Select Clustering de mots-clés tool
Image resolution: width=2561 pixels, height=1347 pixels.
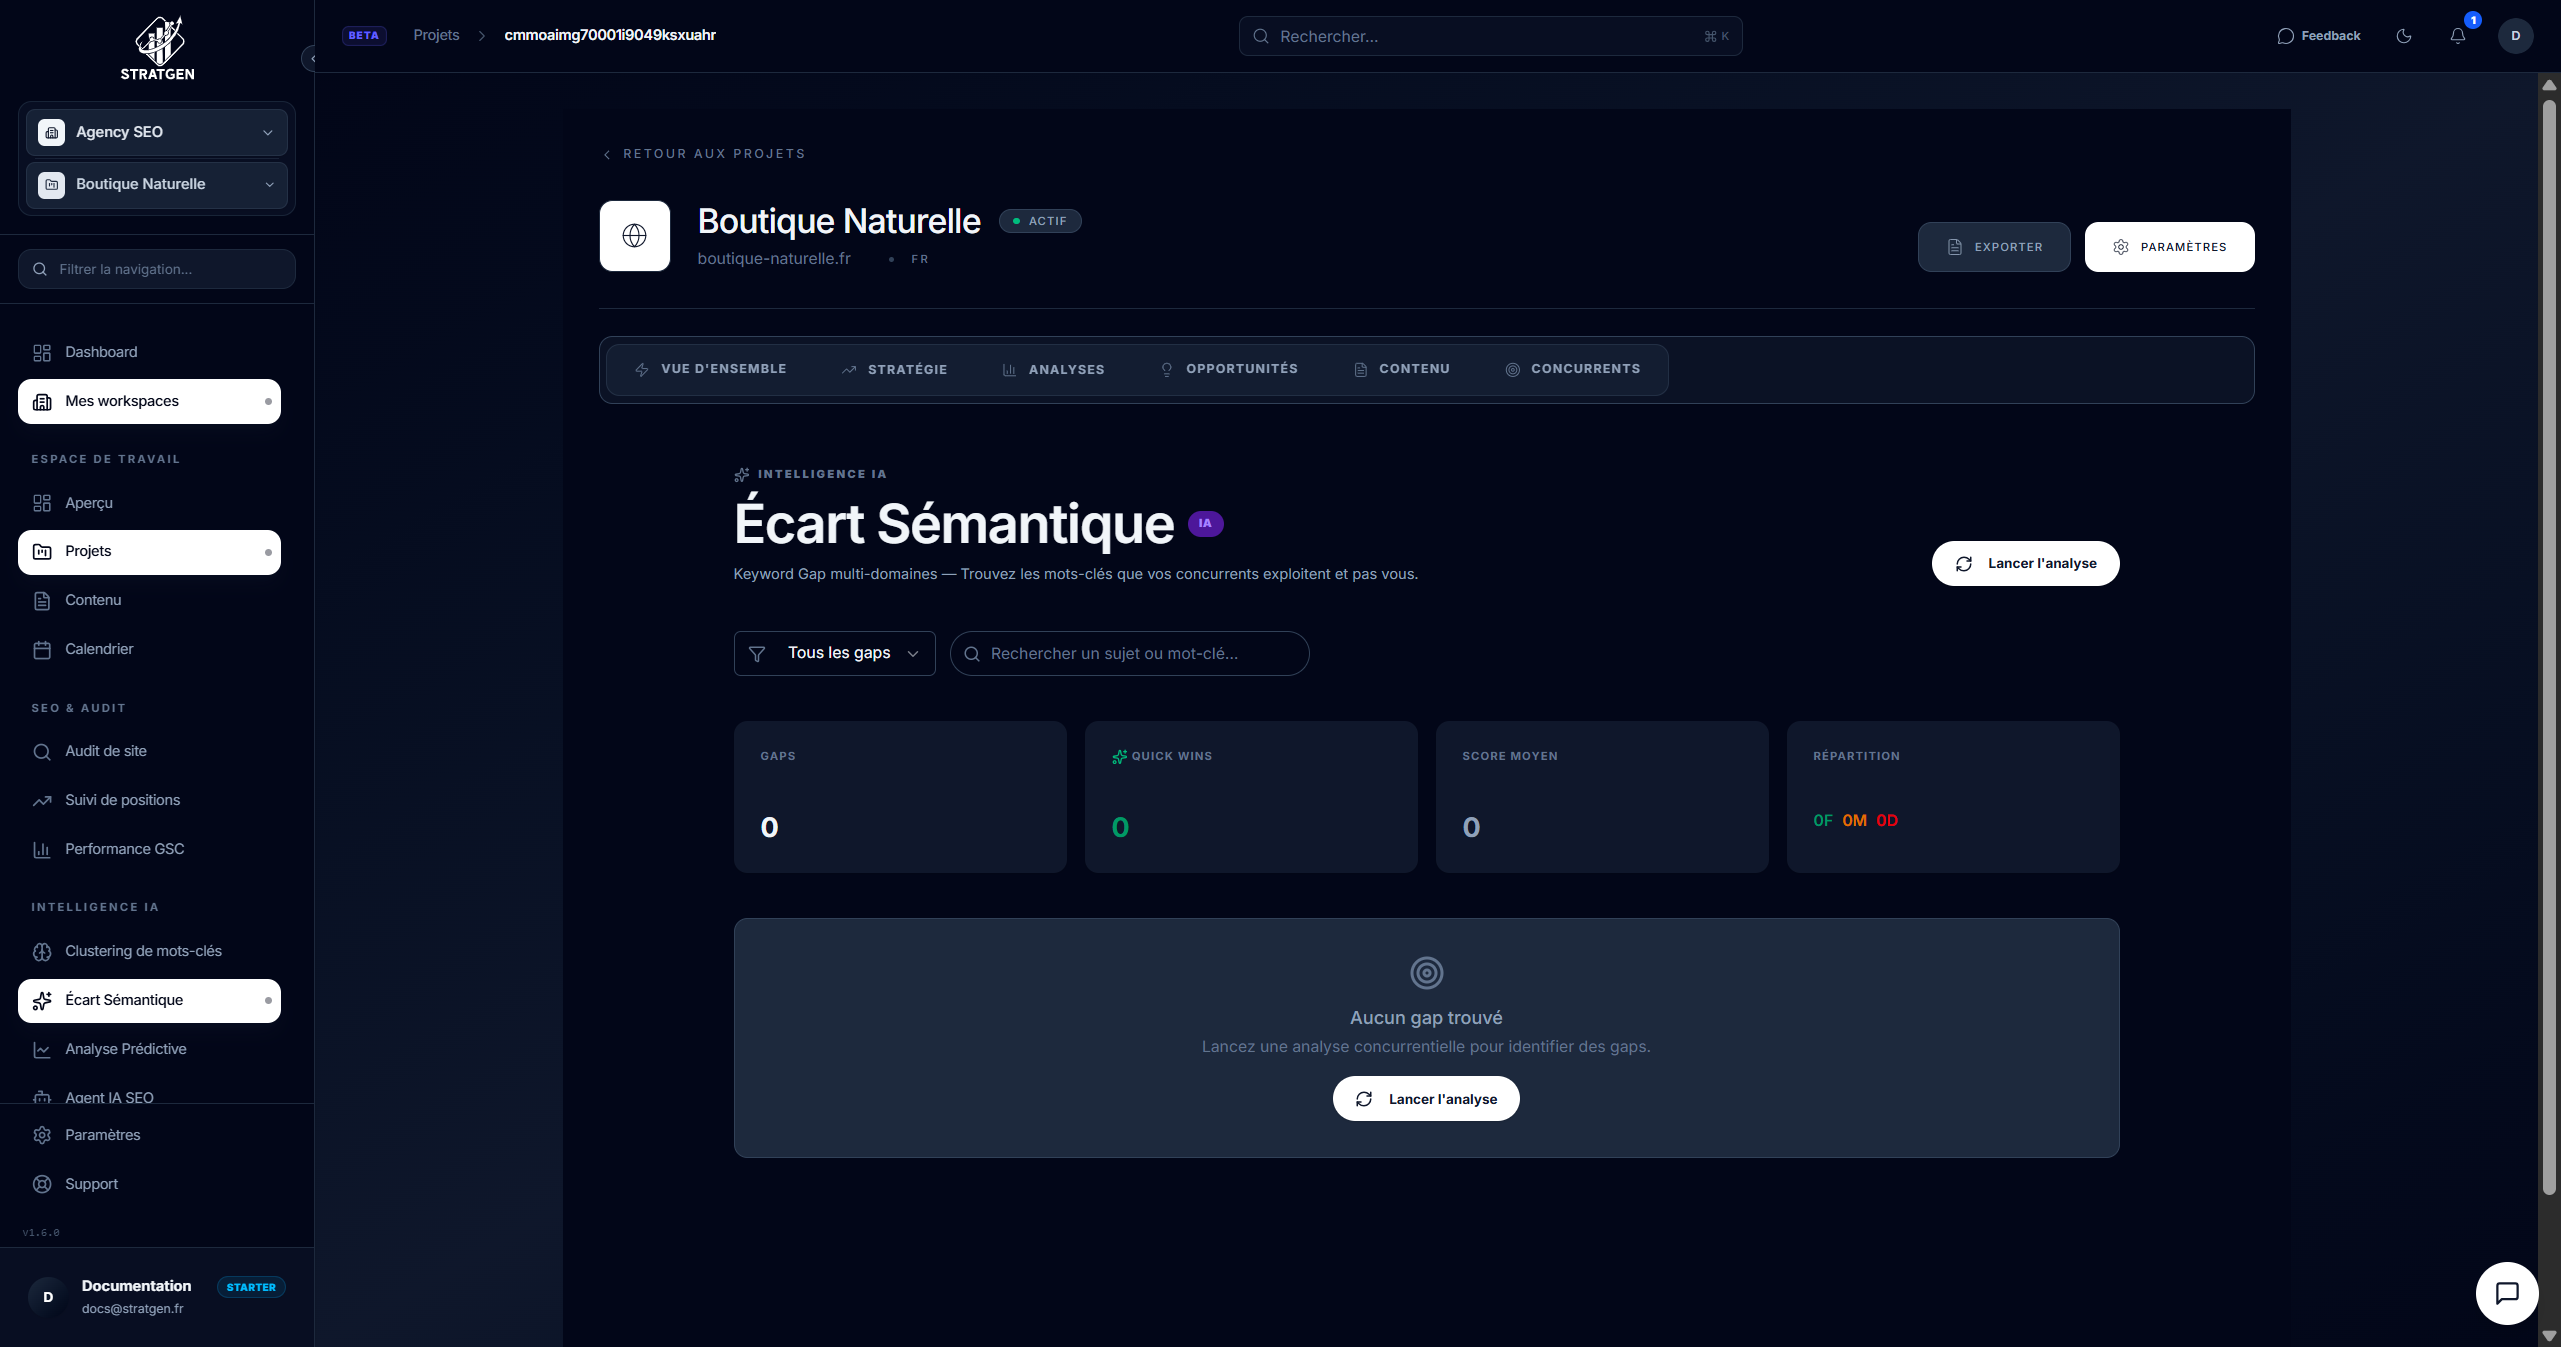point(143,951)
